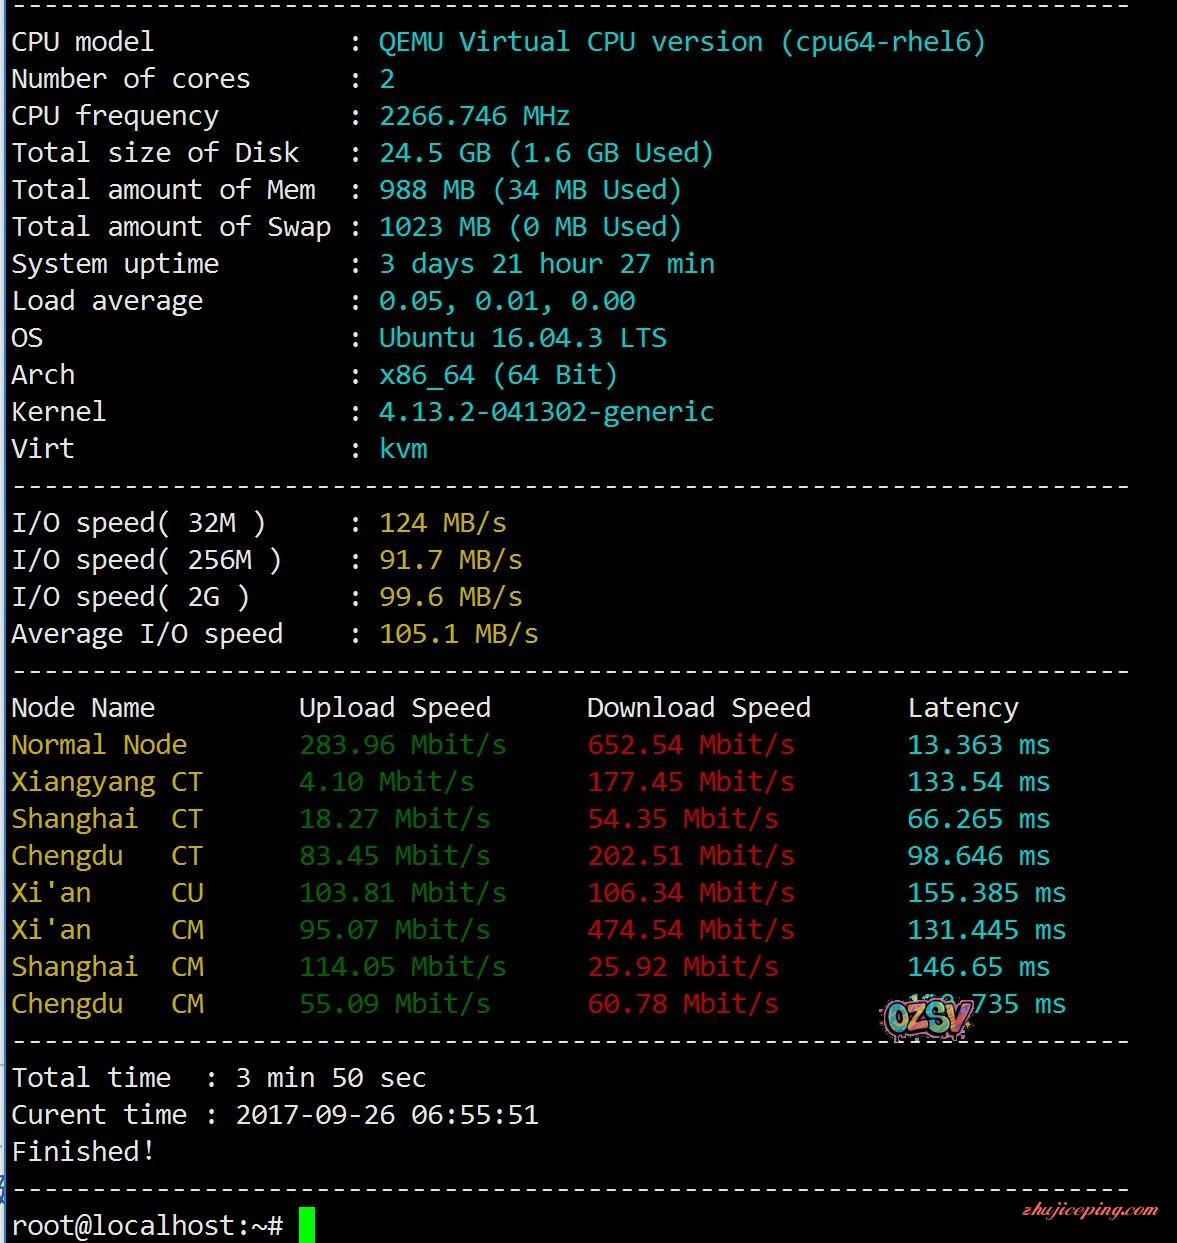The height and width of the screenshot is (1243, 1177).
Task: Click the Xi'an CM download speed 474.54 Mbit/s
Action: click(690, 930)
